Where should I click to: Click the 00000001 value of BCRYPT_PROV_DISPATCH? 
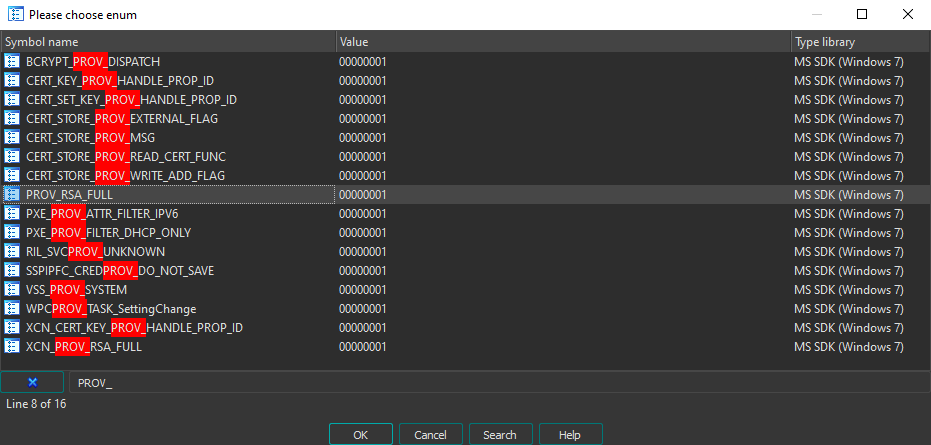click(x=363, y=61)
